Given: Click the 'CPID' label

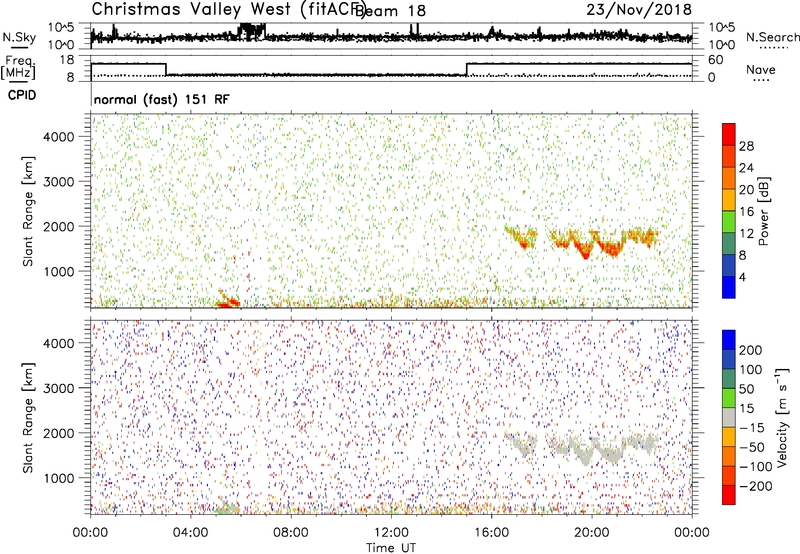Looking at the screenshot, I should pyautogui.click(x=22, y=95).
